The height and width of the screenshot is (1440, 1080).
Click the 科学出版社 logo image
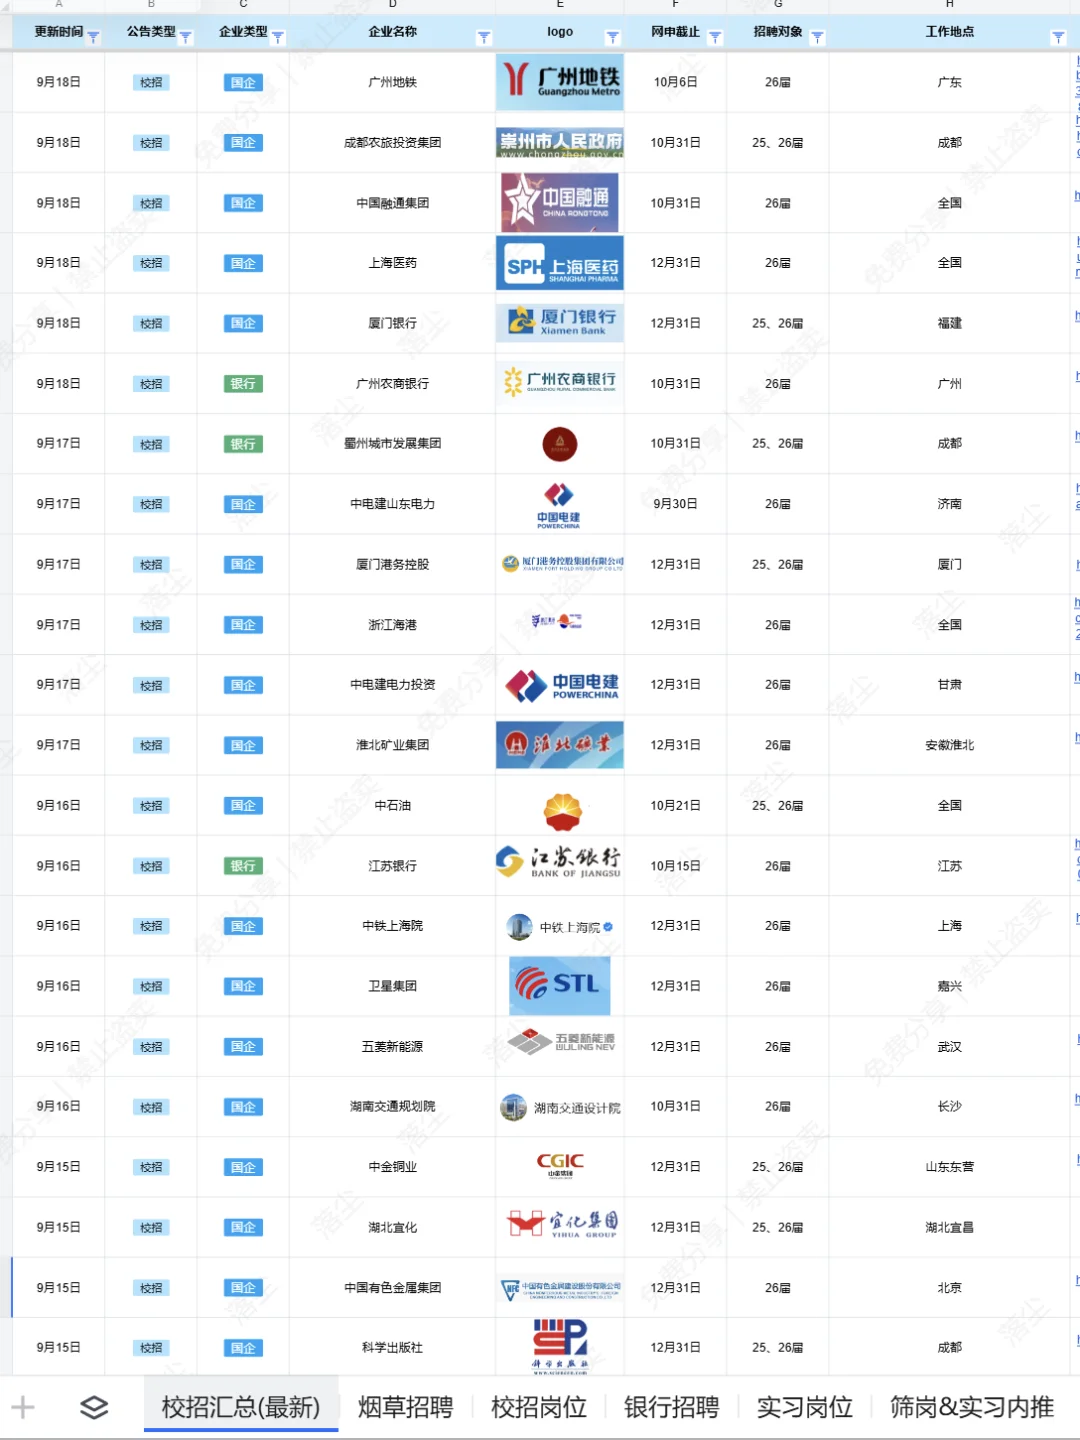(560, 1346)
